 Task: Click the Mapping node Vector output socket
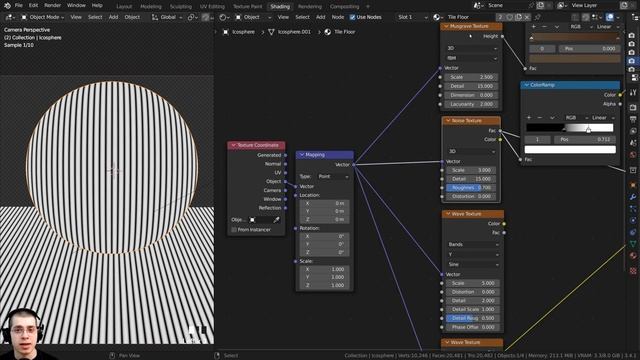[353, 164]
